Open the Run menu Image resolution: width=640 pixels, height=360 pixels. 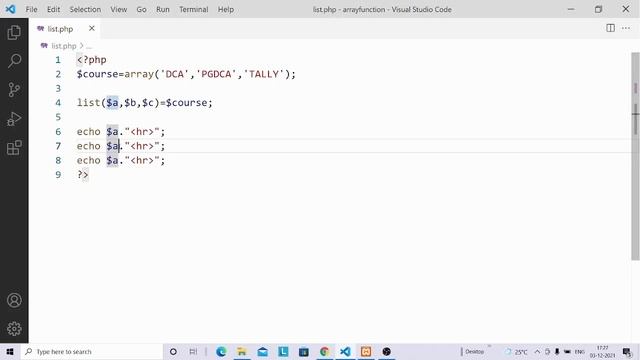pyautogui.click(x=162, y=9)
